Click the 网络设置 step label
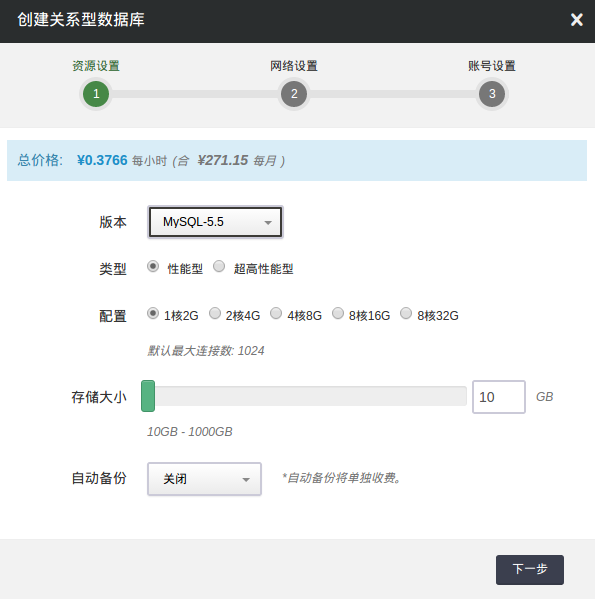The height and width of the screenshot is (599, 595). pos(294,66)
